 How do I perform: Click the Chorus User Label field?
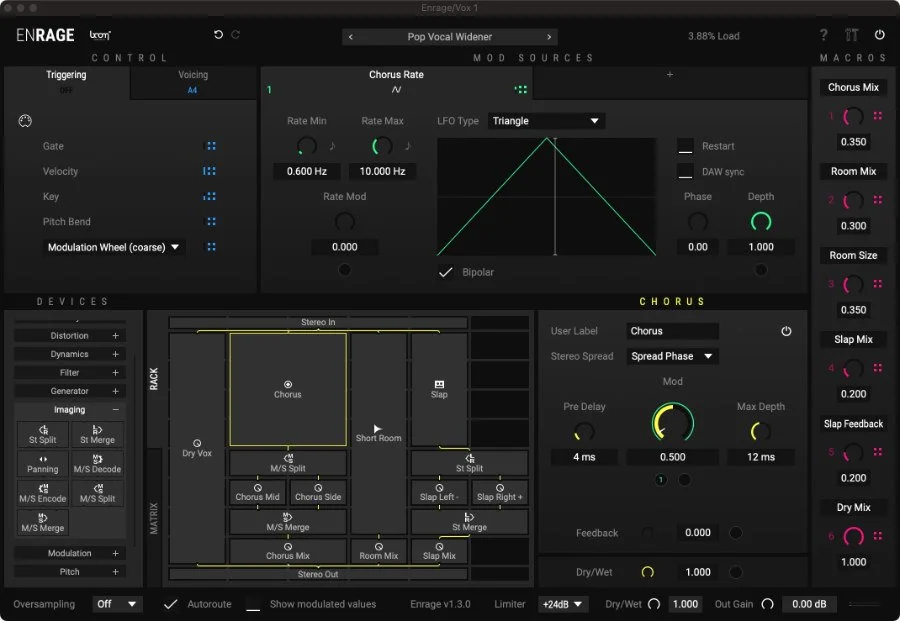pyautogui.click(x=672, y=331)
